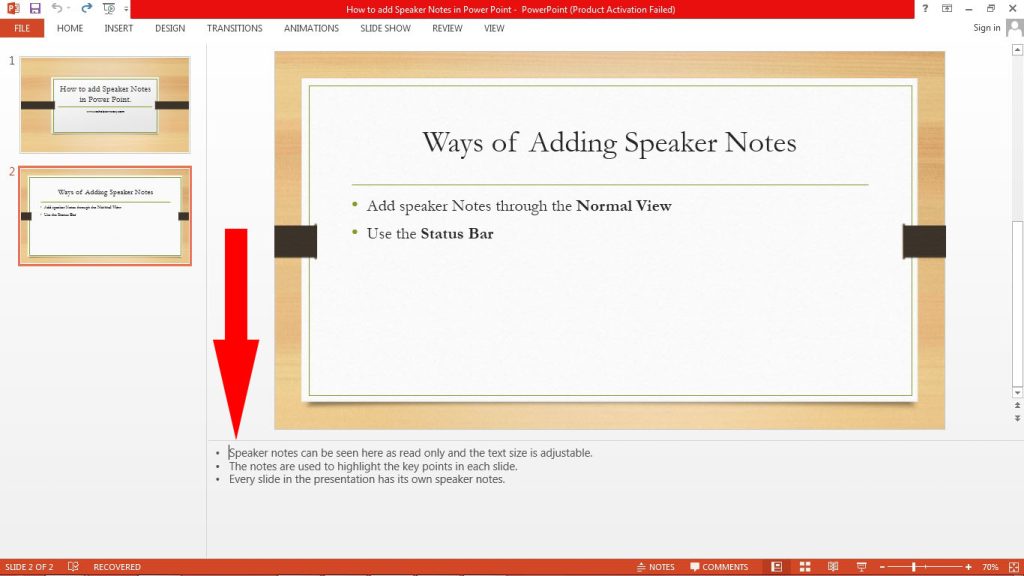Screen dimensions: 1024x576
Task: Select the Normal view icon
Action: pyautogui.click(x=776, y=566)
